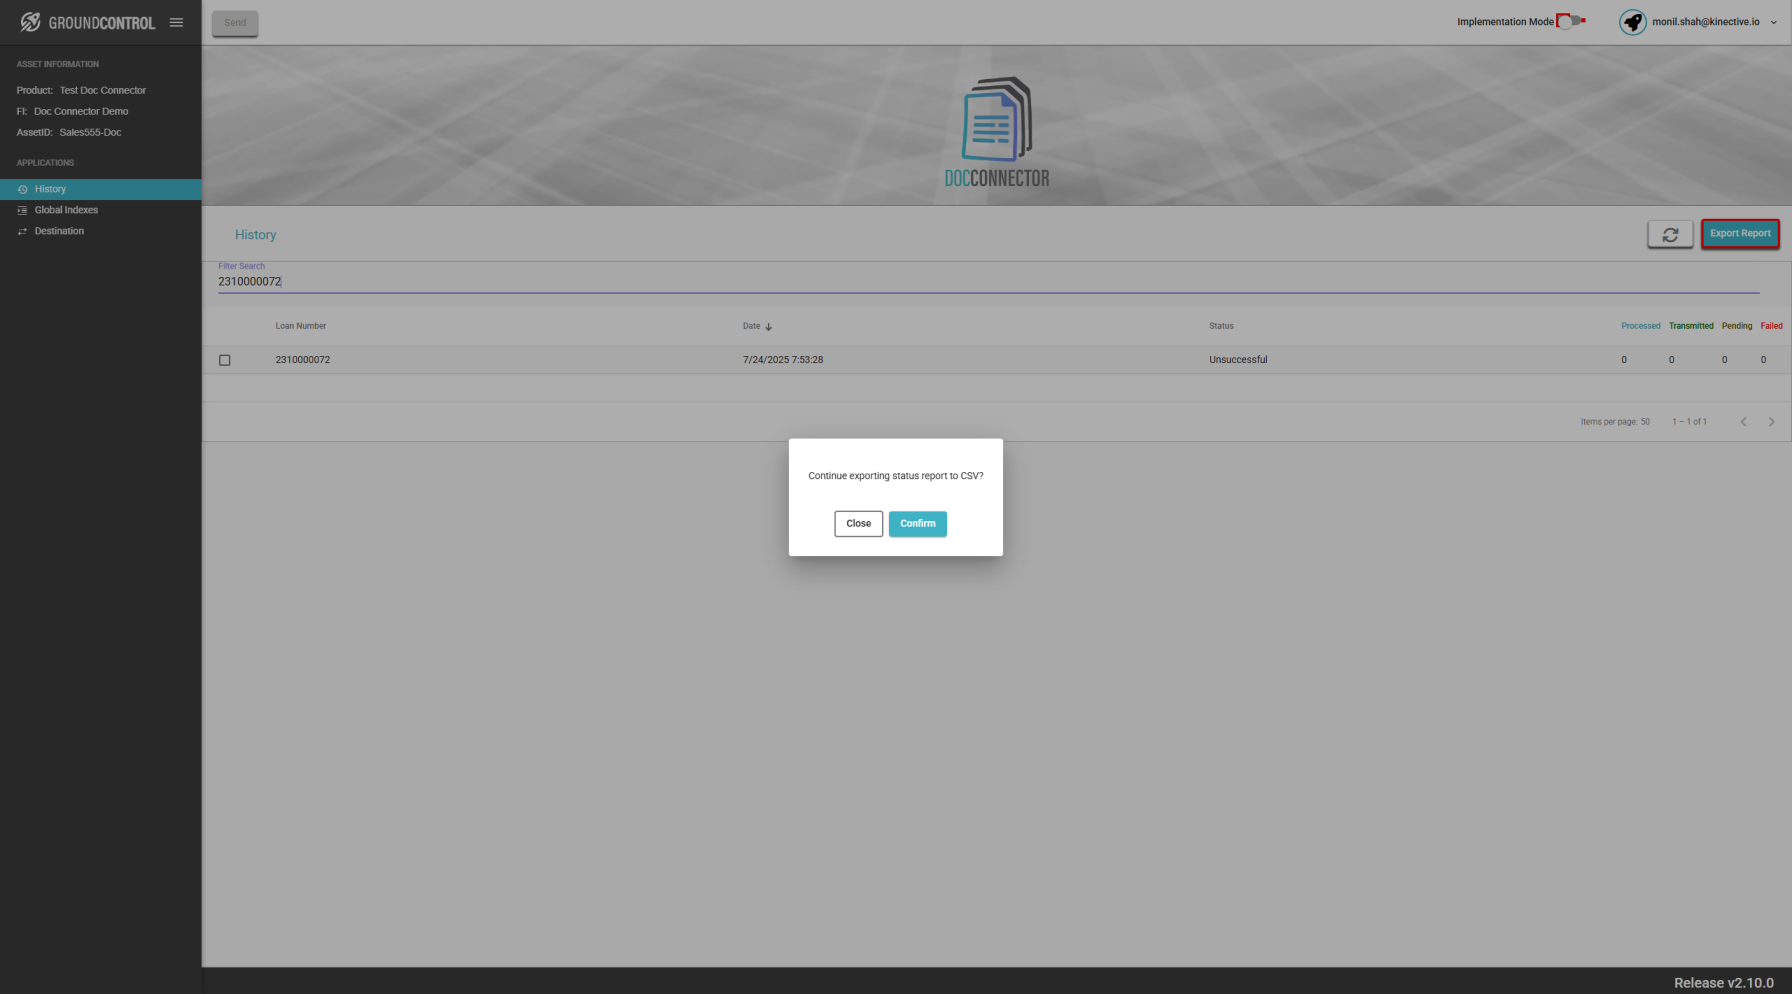Go to previous page of results
Screen dimensions: 1792x994
pos(1743,422)
